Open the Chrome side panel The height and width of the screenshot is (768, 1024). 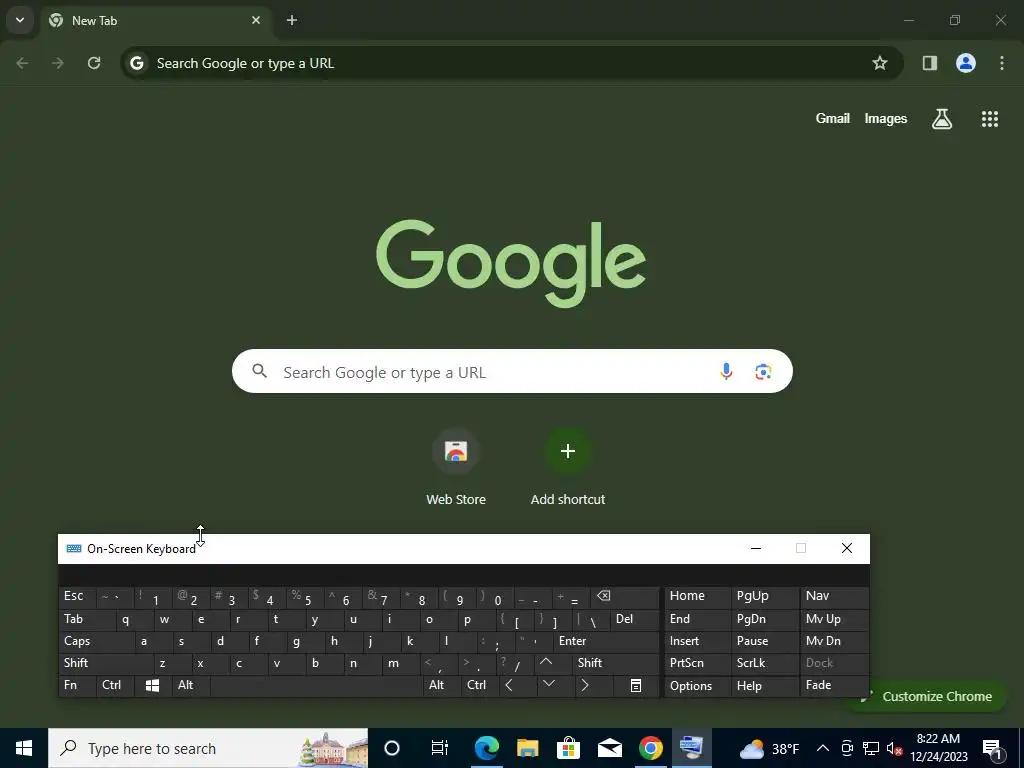(x=930, y=63)
